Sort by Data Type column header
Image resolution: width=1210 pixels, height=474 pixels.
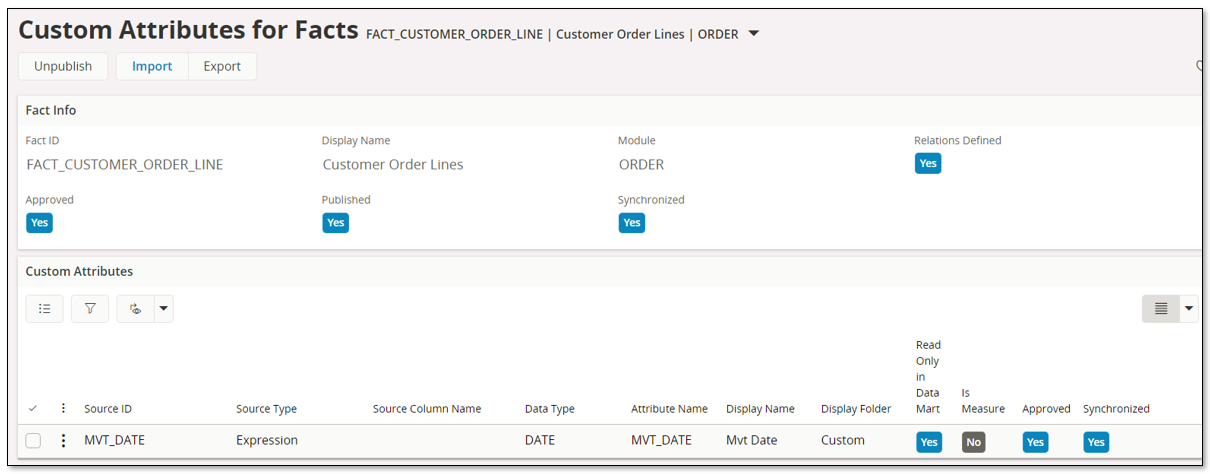tap(550, 409)
